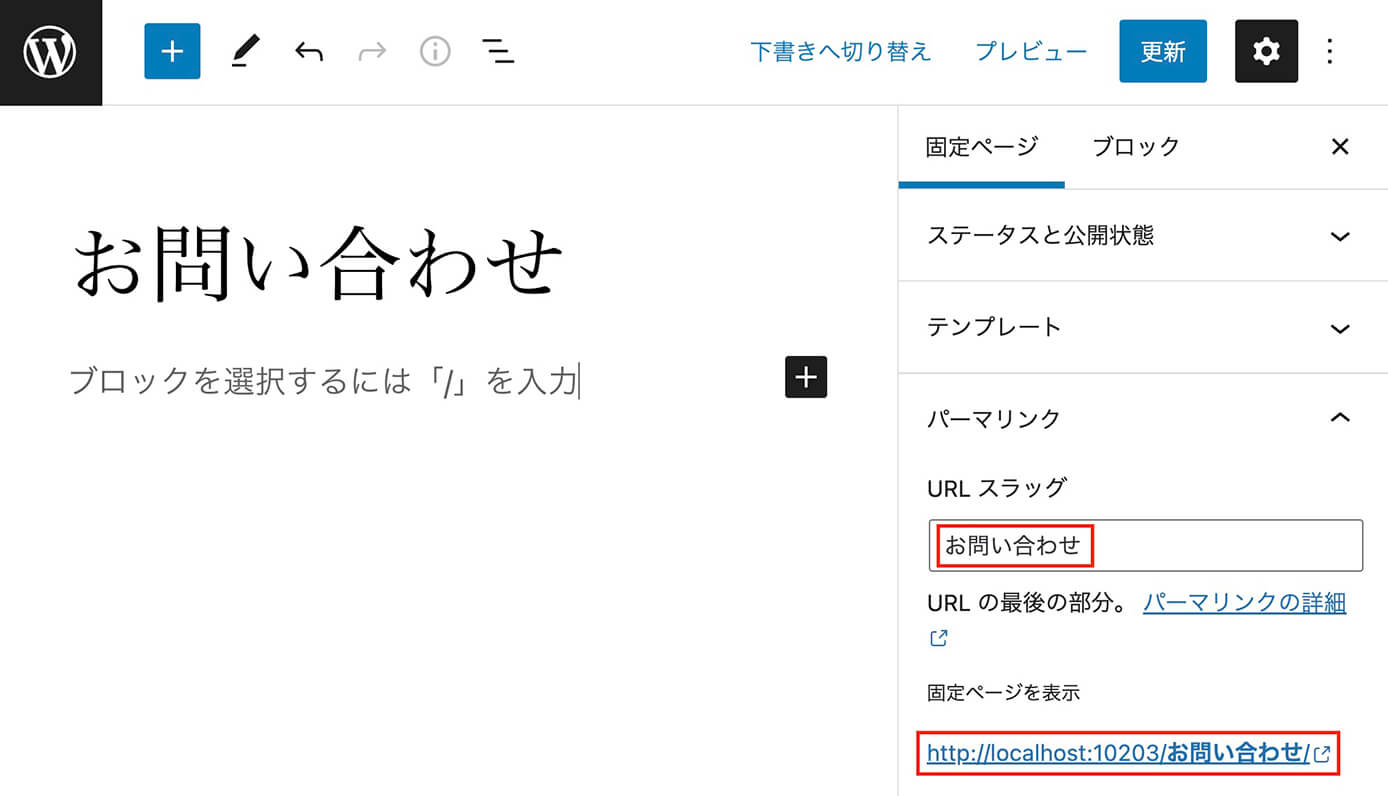Click the 更新 update button
The height and width of the screenshot is (796, 1388).
pyautogui.click(x=1163, y=51)
